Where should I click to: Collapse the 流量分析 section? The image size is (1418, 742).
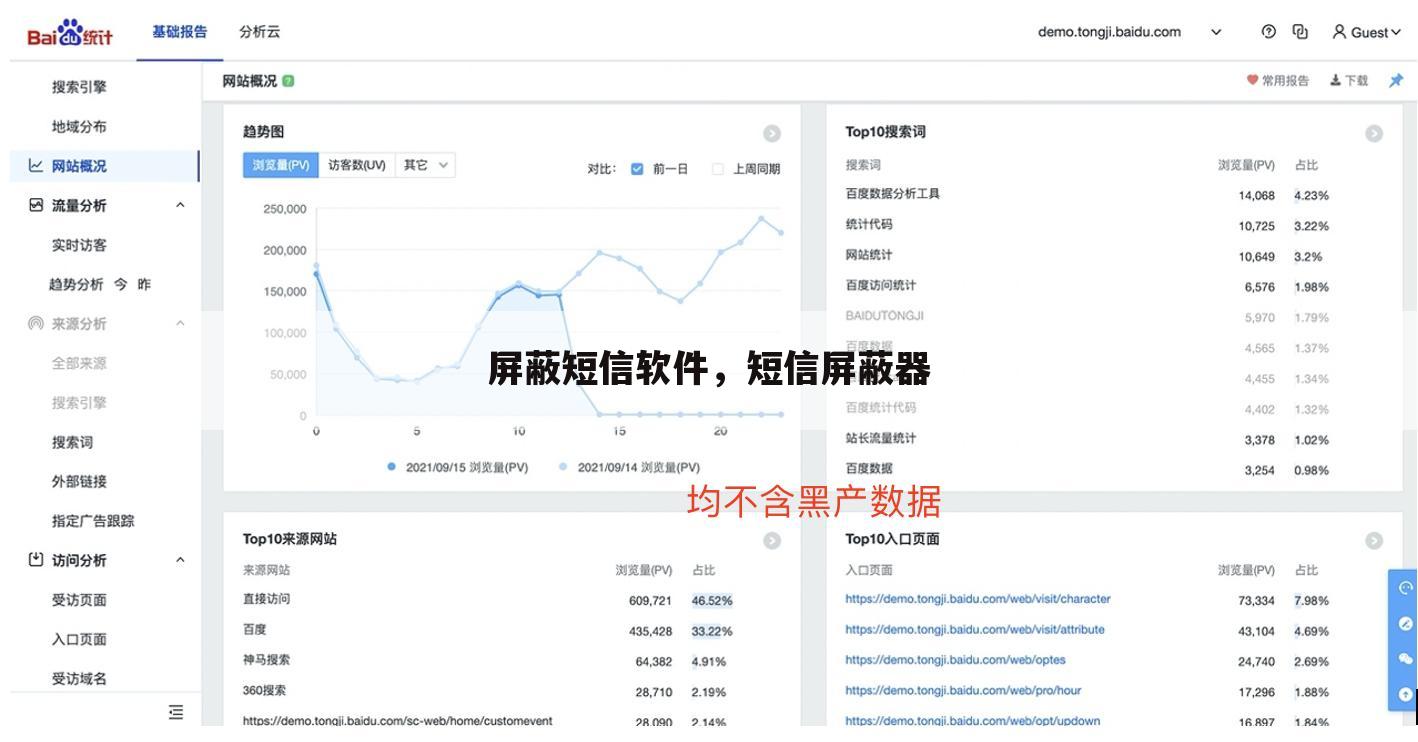coord(180,205)
